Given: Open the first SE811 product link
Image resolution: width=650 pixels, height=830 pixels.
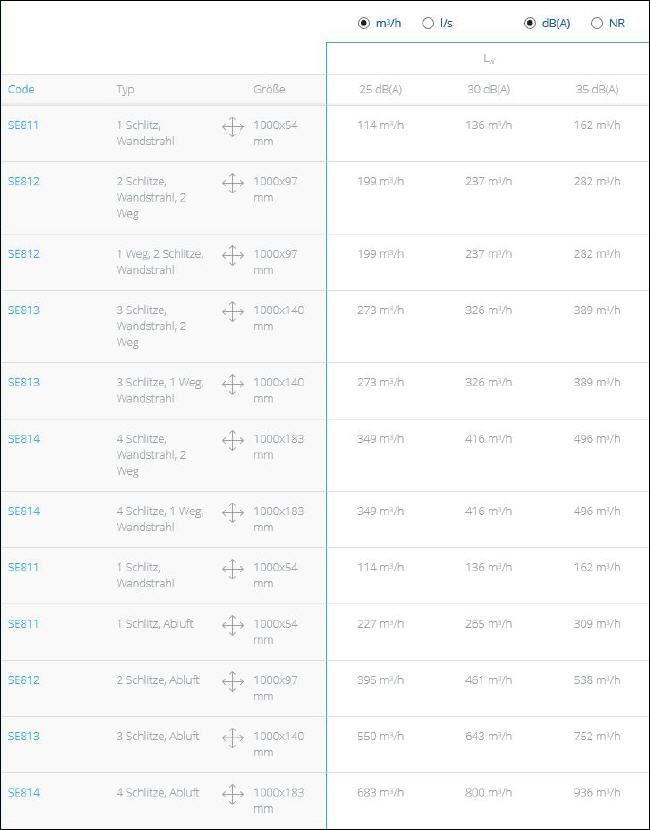Looking at the screenshot, I should (23, 125).
